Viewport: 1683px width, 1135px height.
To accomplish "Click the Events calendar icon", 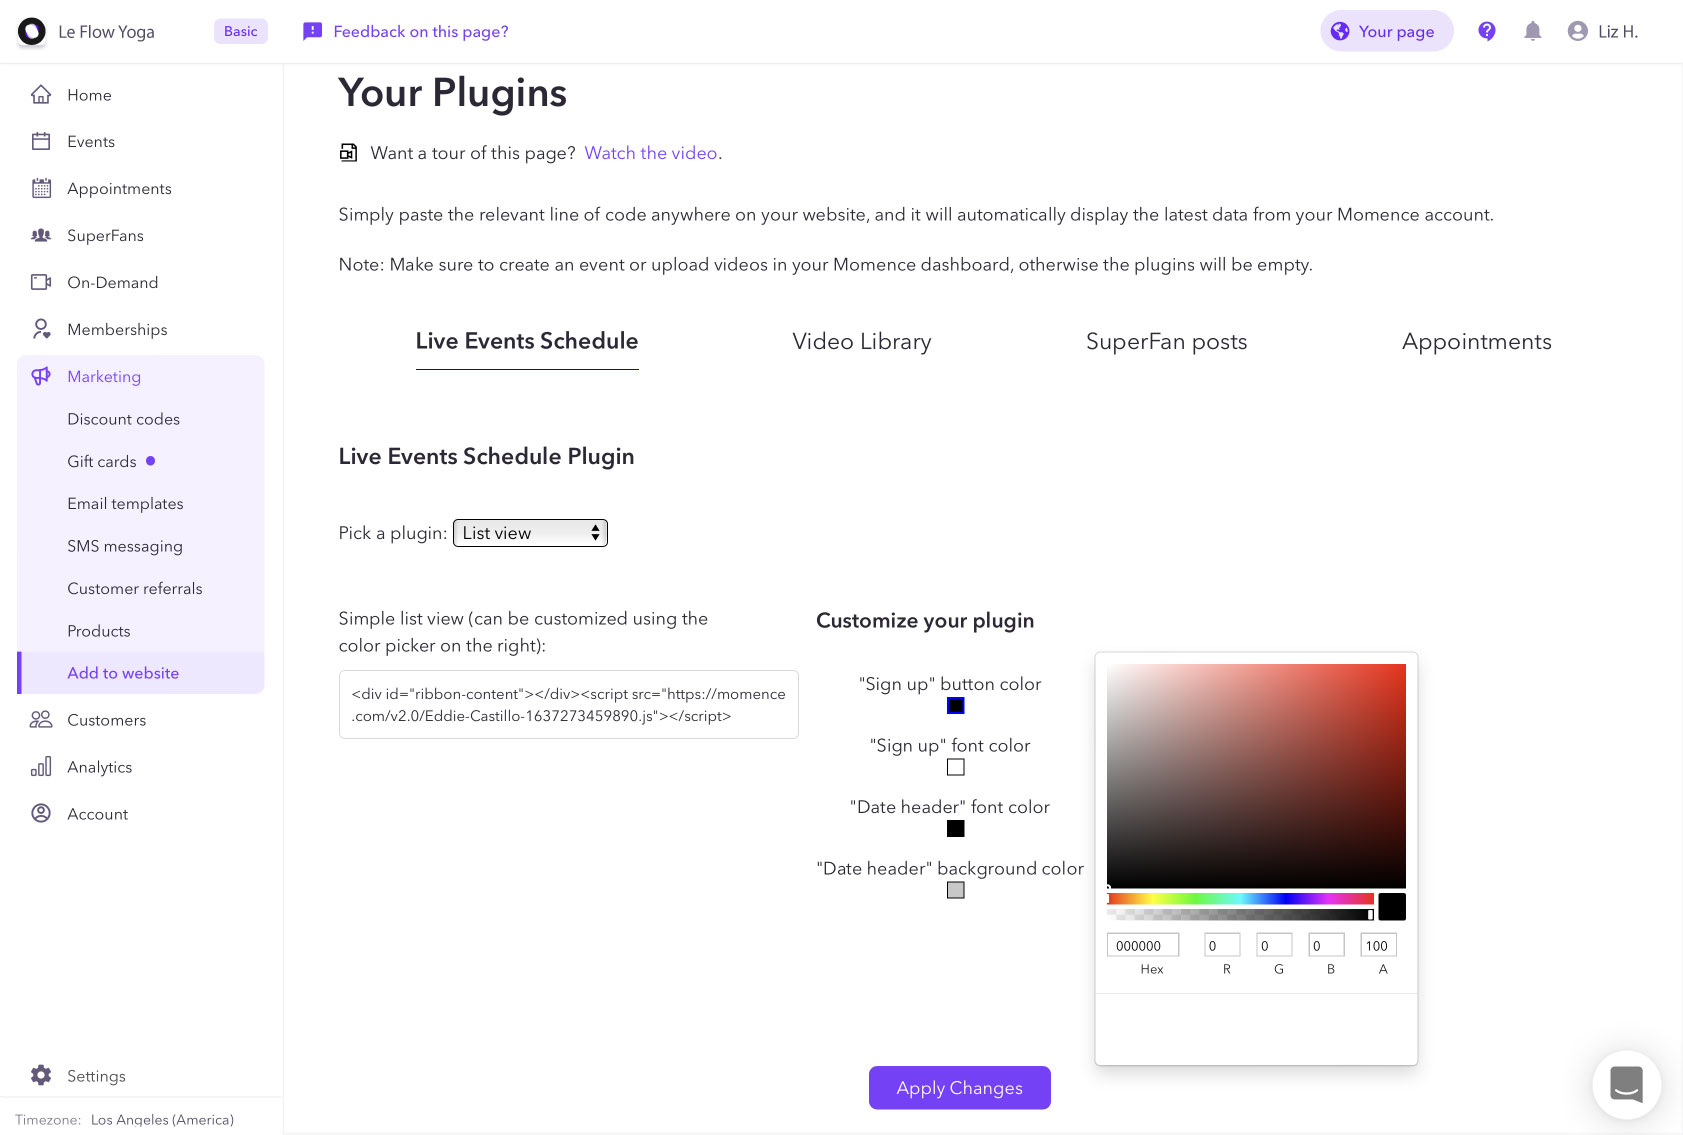I will tap(41, 142).
